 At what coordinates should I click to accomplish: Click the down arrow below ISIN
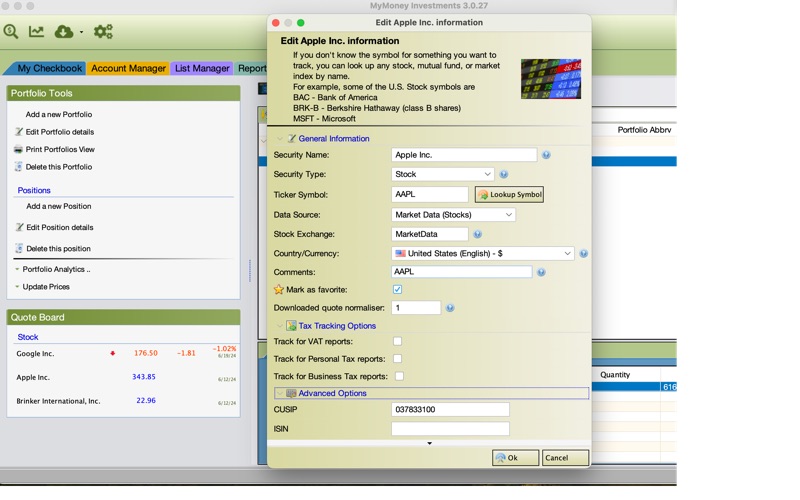tap(430, 443)
